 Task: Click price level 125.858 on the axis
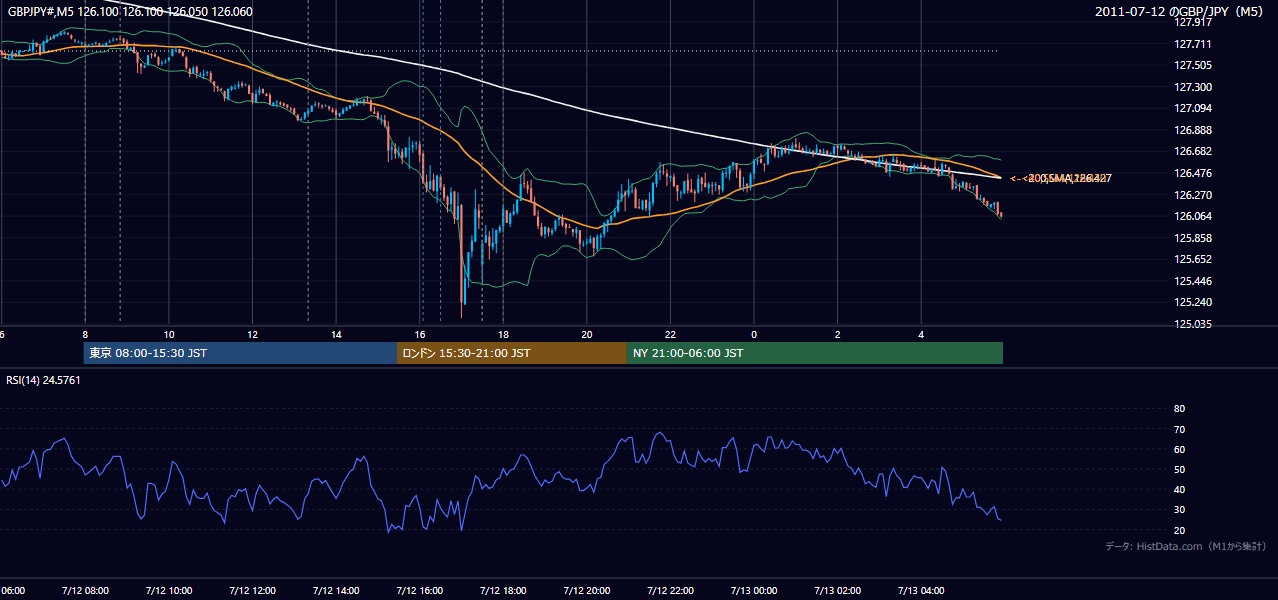coord(1192,238)
